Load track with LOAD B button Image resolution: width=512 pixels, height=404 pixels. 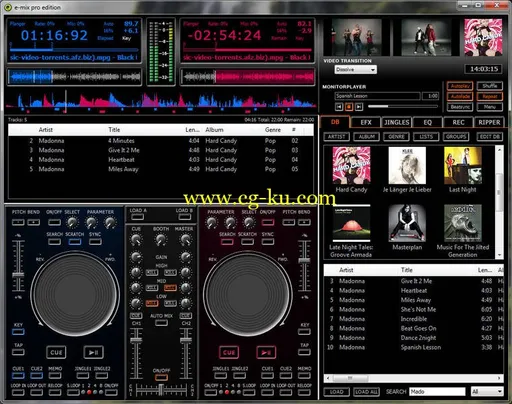[x=184, y=217]
